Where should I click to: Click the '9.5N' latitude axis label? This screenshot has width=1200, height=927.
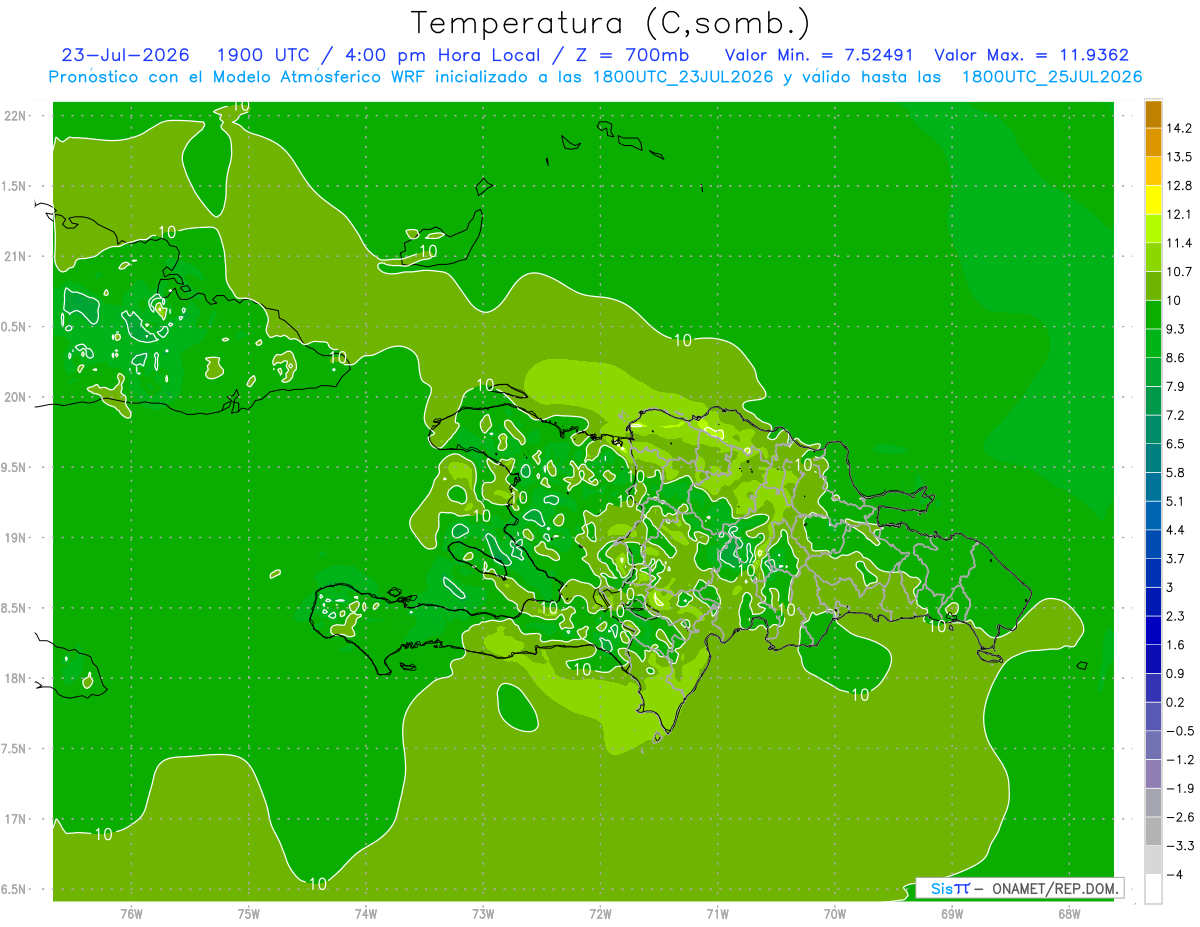coord(15,468)
